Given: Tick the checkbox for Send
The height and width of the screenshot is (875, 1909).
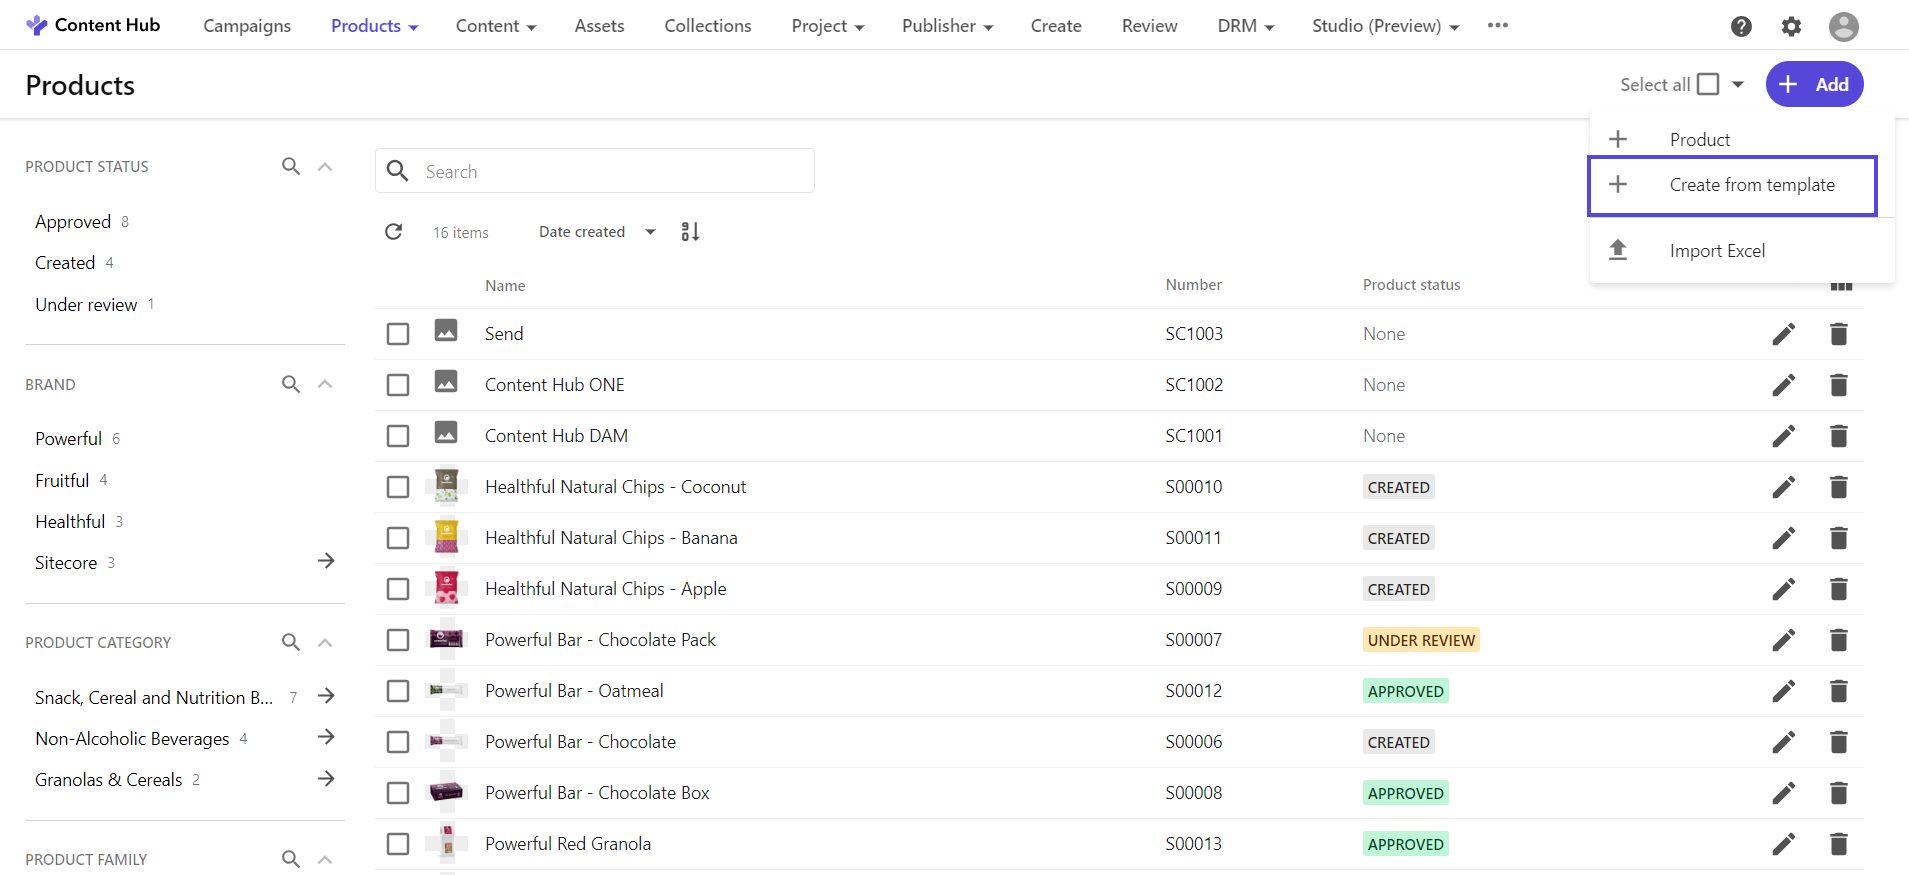Looking at the screenshot, I should click(x=398, y=334).
